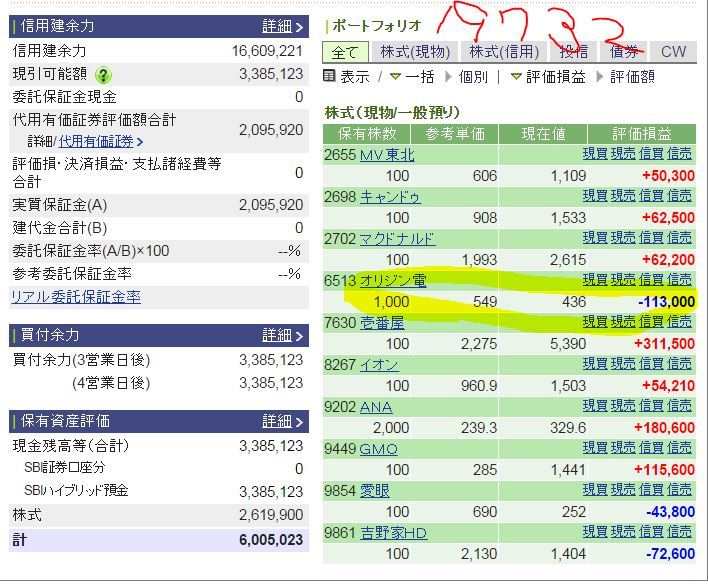The height and width of the screenshot is (584, 708).
Task: Open stock オリジン電 link
Action: point(393,281)
